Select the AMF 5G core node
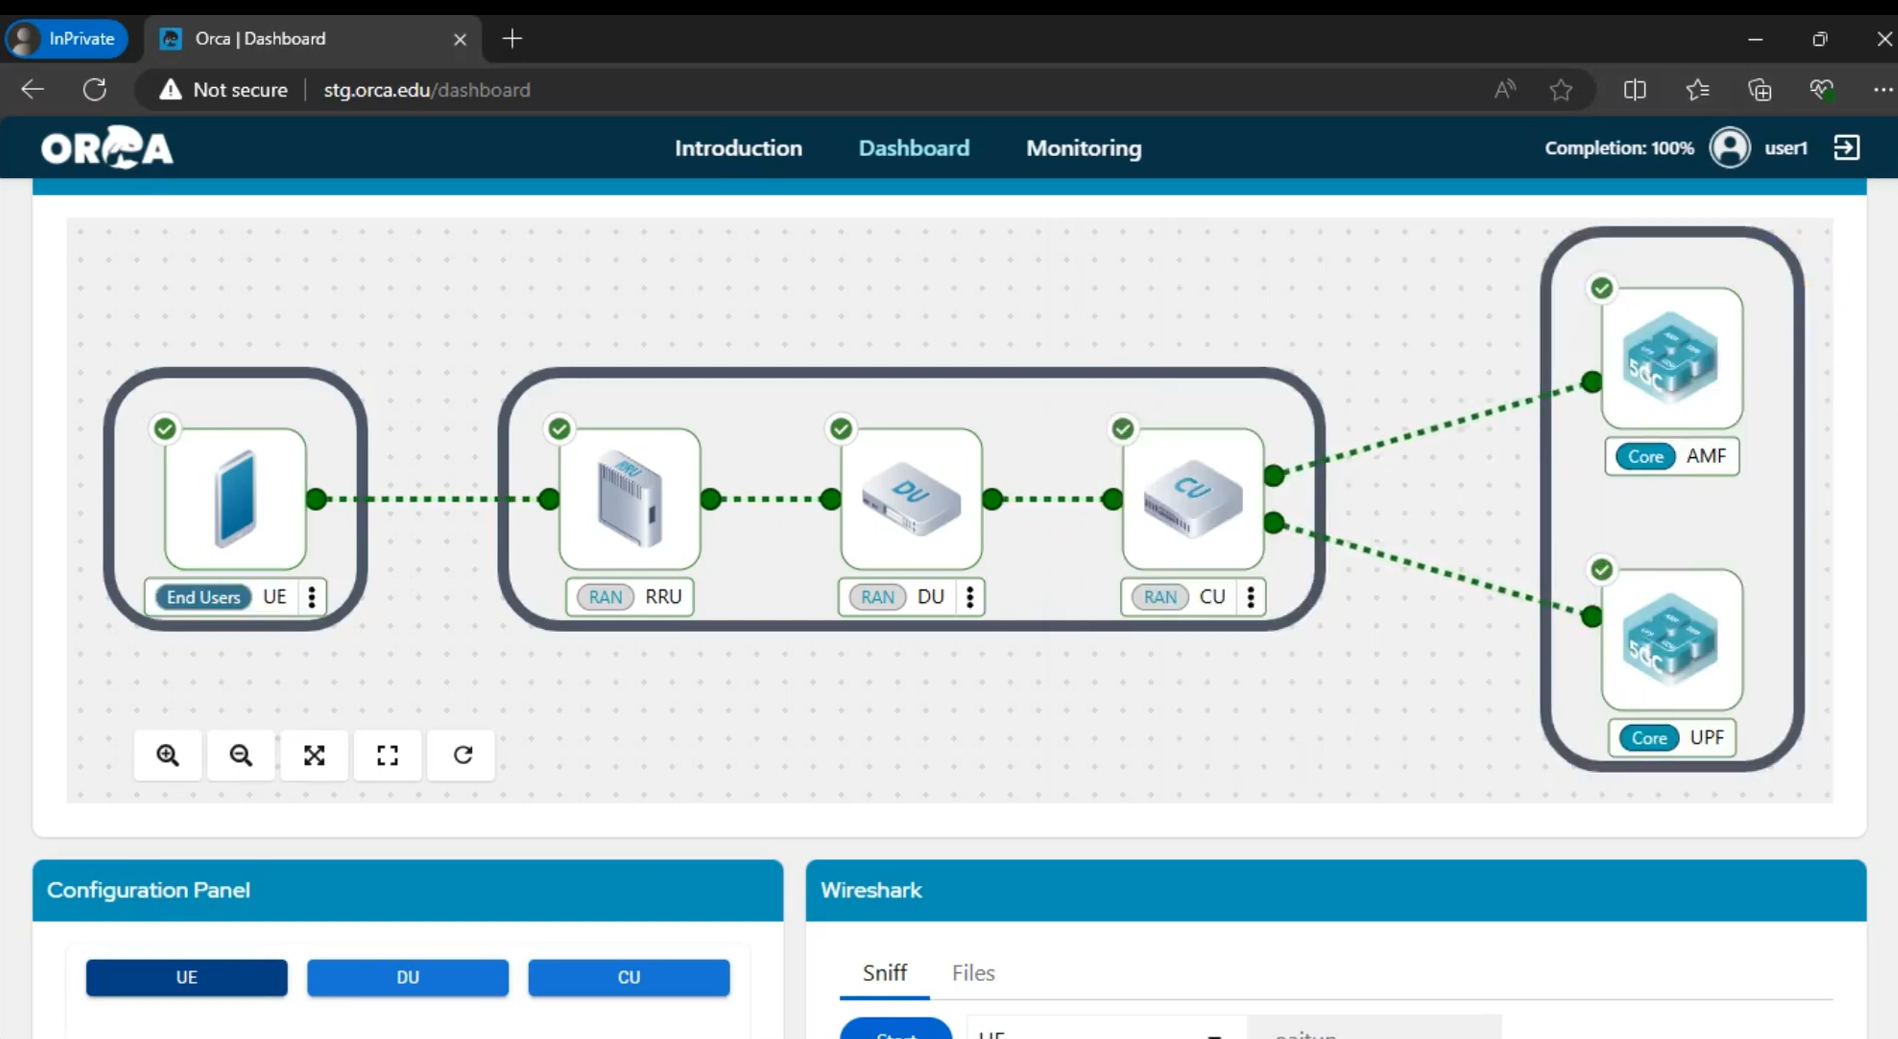The image size is (1898, 1039). (1671, 358)
